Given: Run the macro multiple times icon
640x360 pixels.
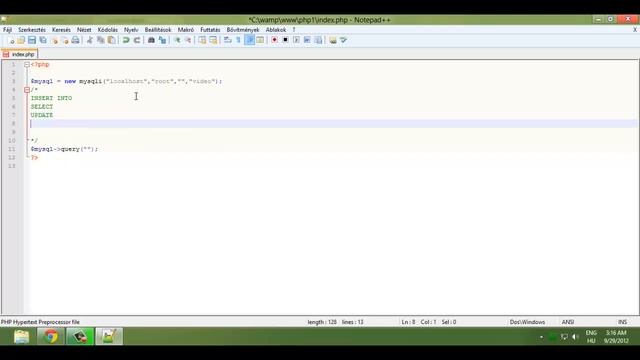Looking at the screenshot, I should coord(307,40).
